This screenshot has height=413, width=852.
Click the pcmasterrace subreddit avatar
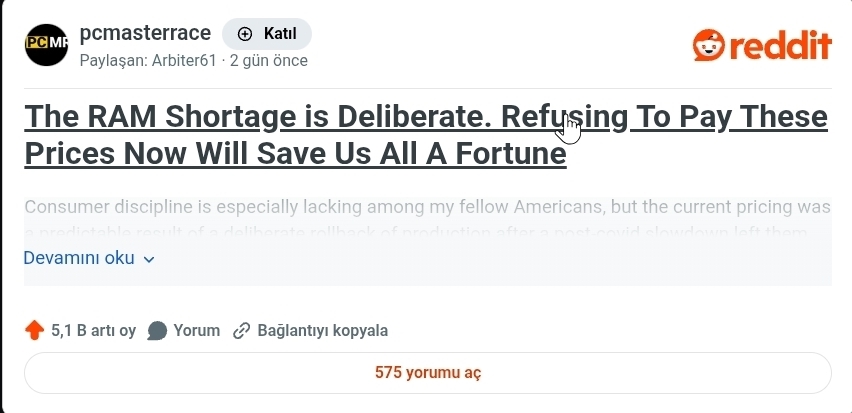(45, 44)
